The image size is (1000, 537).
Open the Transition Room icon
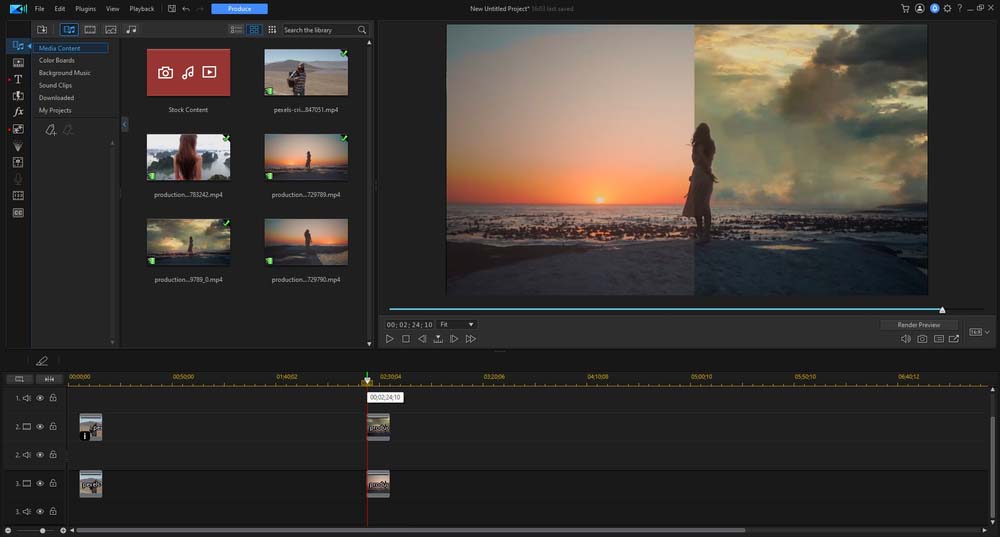pyautogui.click(x=18, y=96)
